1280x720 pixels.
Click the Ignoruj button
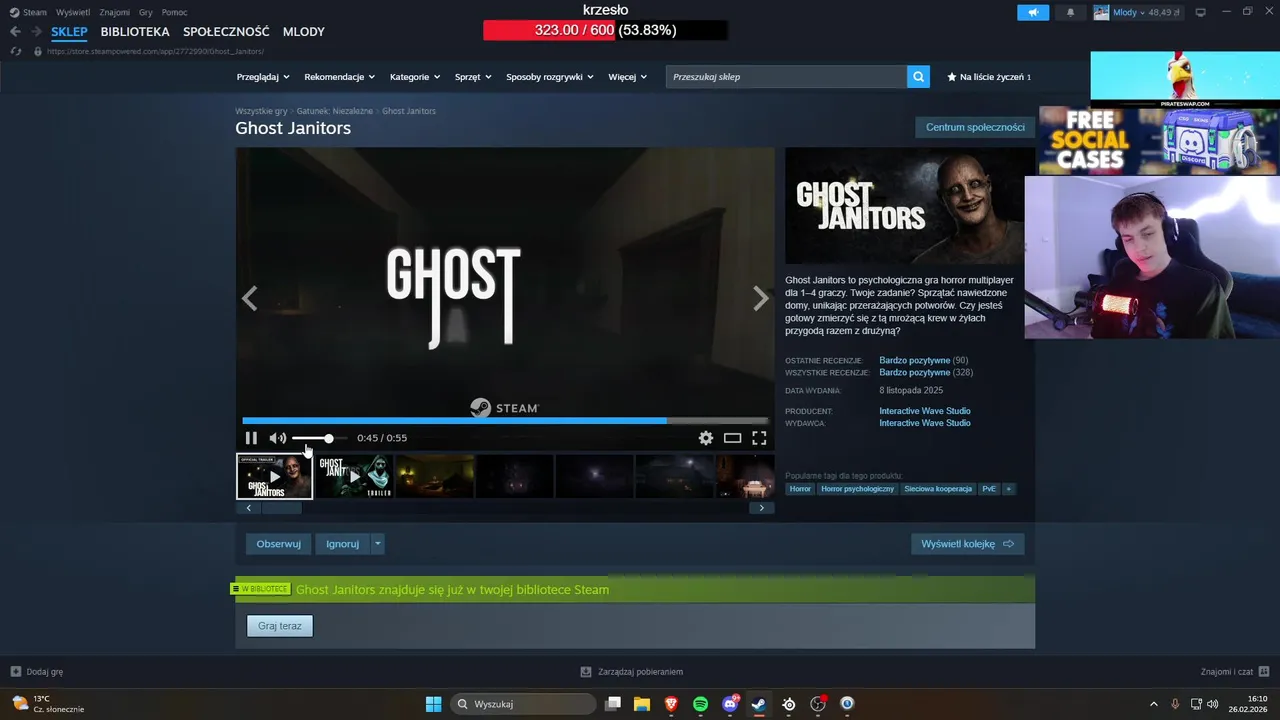pyautogui.click(x=342, y=544)
